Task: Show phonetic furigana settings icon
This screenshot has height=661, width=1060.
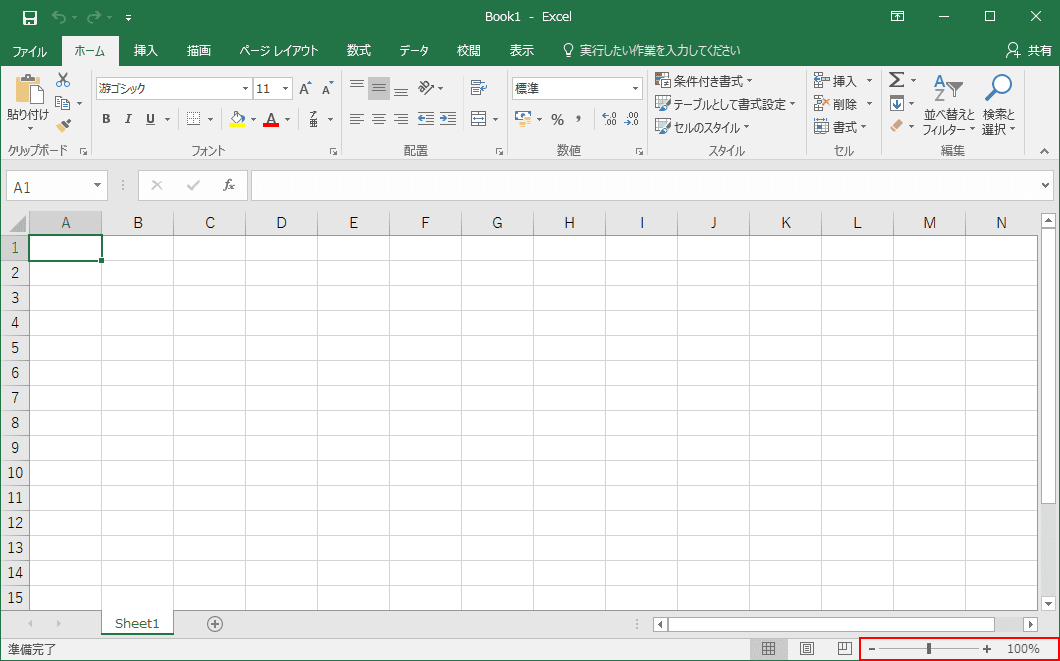Action: [x=314, y=119]
